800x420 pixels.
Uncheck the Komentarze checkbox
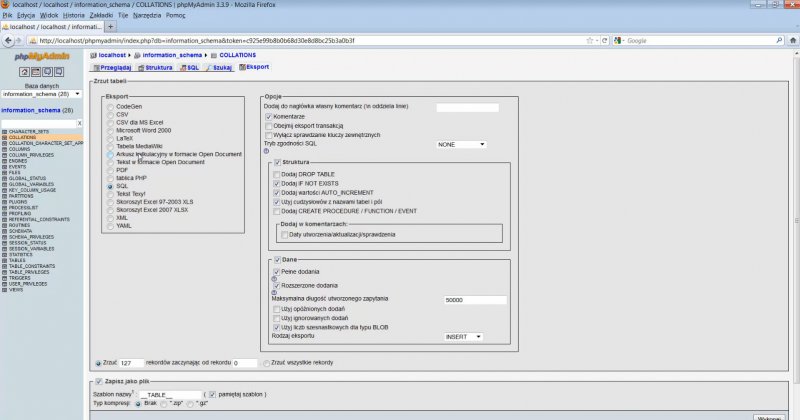[268, 116]
